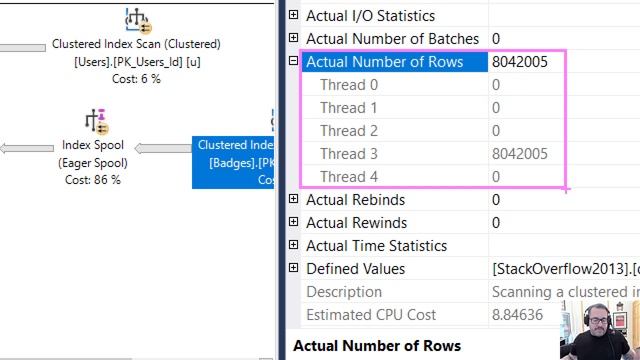Click the webcam video overlay thumbnail

pyautogui.click(x=600, y=330)
